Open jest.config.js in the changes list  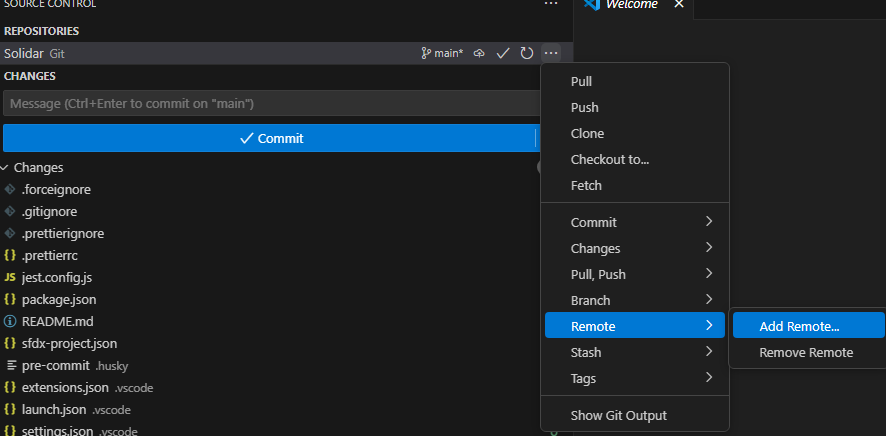57,277
